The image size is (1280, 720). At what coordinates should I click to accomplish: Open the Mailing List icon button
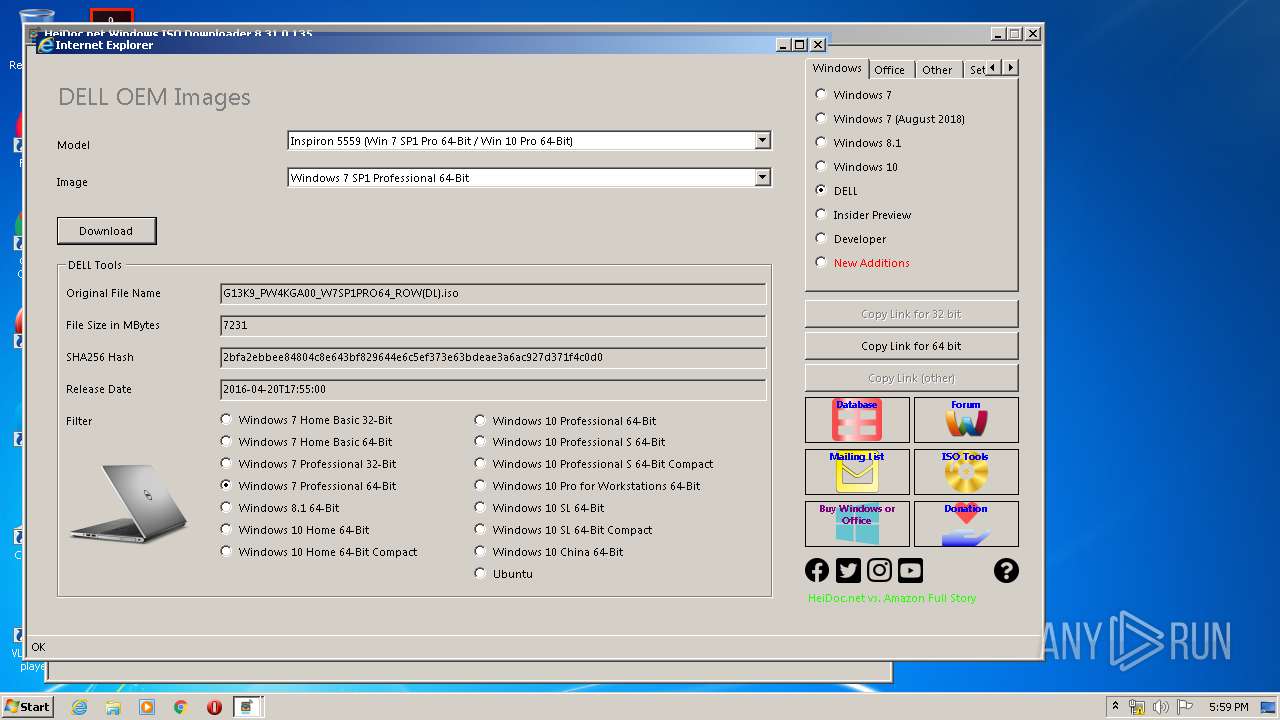point(857,472)
